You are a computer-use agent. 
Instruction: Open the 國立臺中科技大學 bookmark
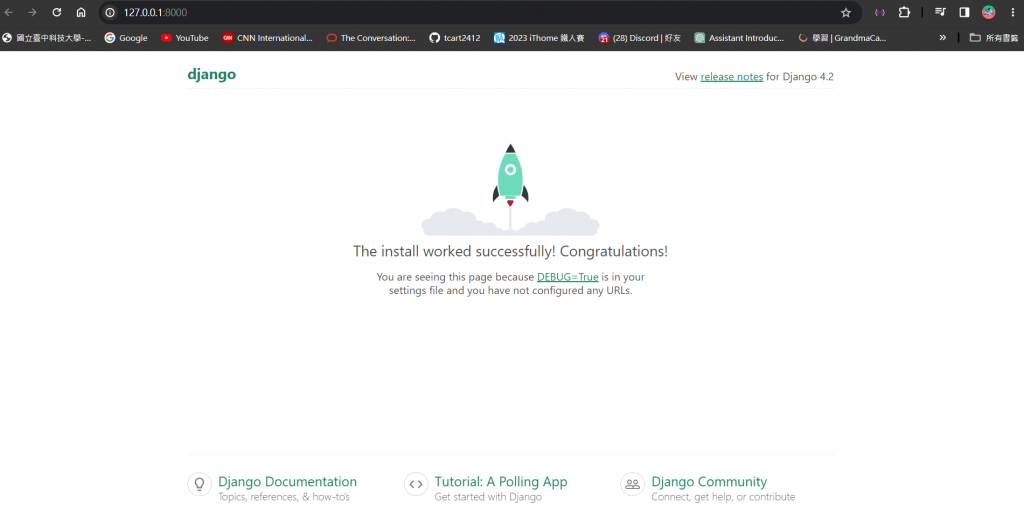pos(46,38)
